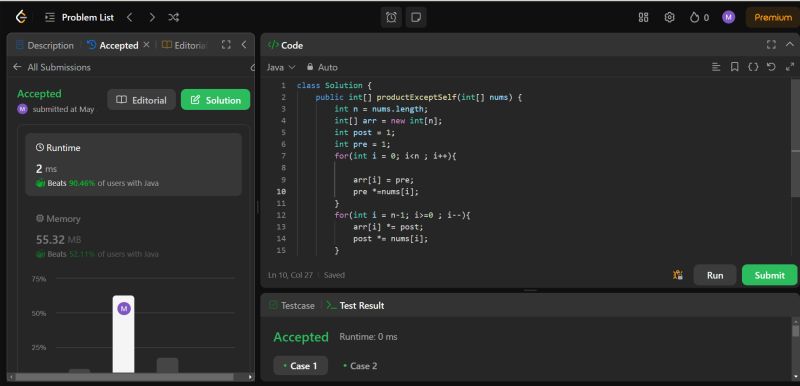Open the layout grid icon
The image size is (800, 386).
[x=643, y=17]
